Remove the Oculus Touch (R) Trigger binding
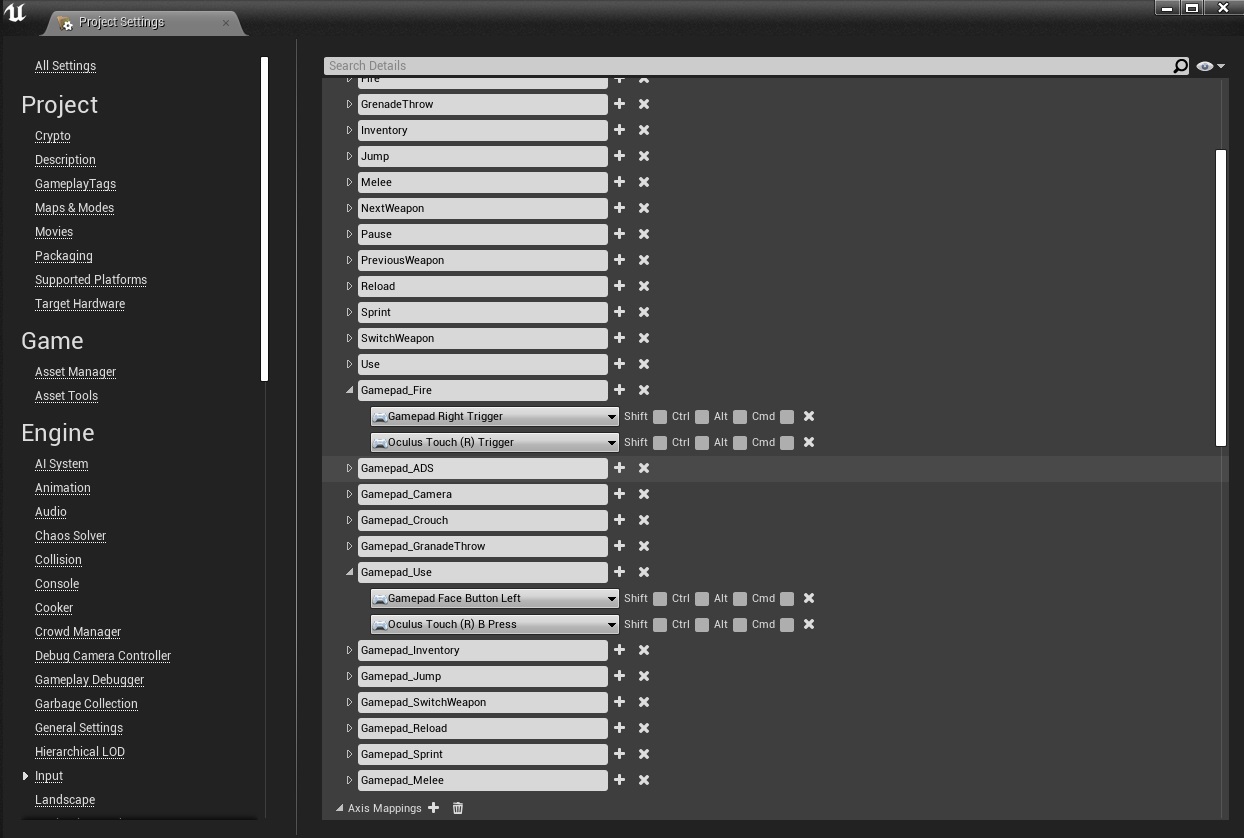This screenshot has width=1244, height=838. (x=809, y=442)
